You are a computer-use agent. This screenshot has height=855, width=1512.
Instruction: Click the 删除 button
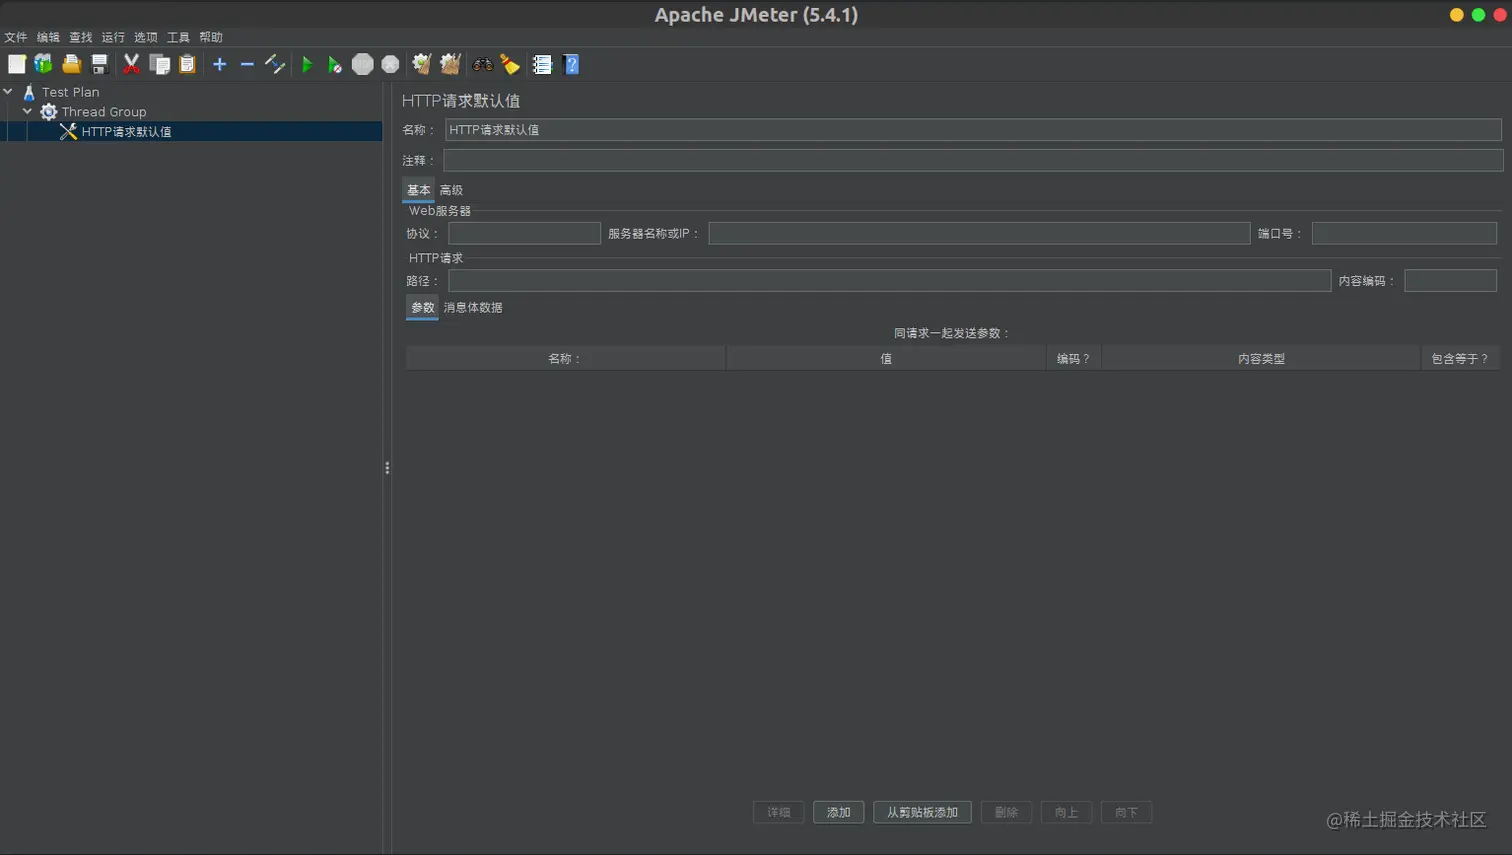coord(1006,812)
